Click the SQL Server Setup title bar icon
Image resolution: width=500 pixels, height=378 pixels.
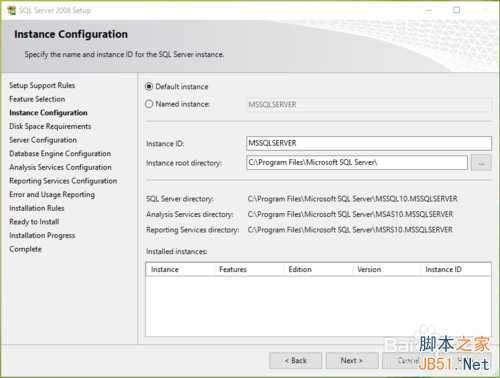click(x=11, y=10)
